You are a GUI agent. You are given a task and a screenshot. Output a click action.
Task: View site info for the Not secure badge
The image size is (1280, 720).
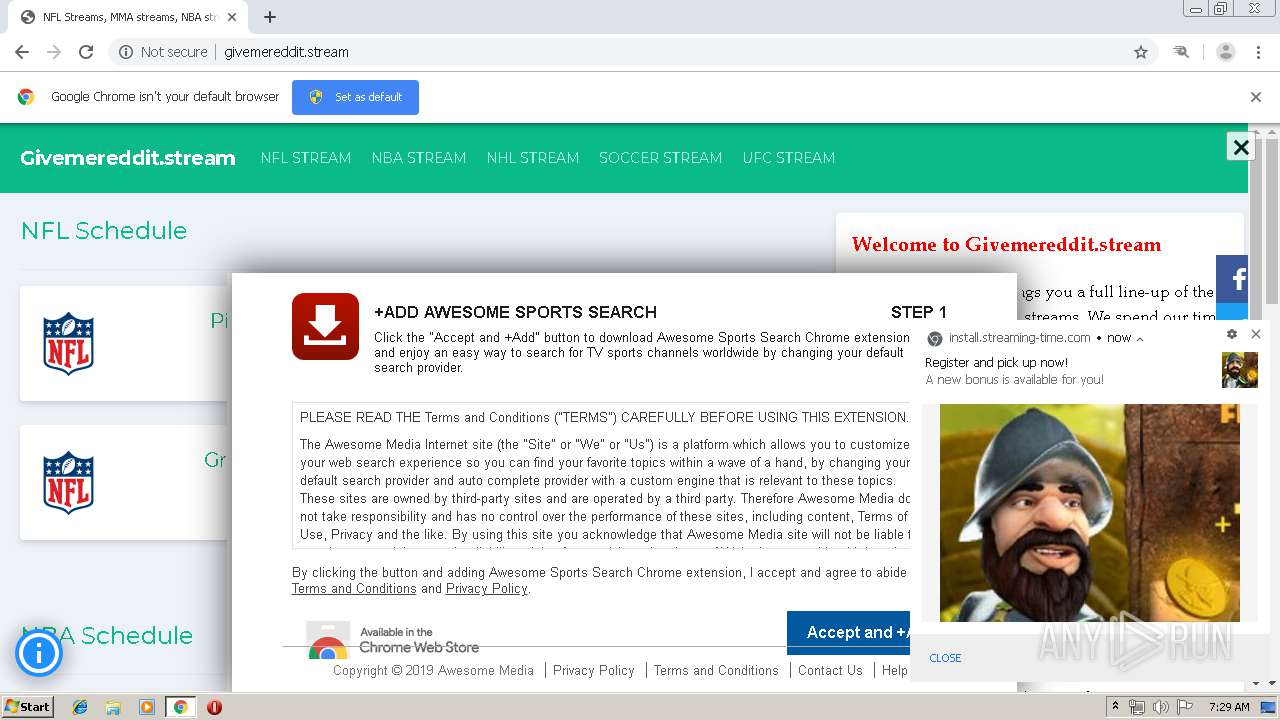(163, 52)
